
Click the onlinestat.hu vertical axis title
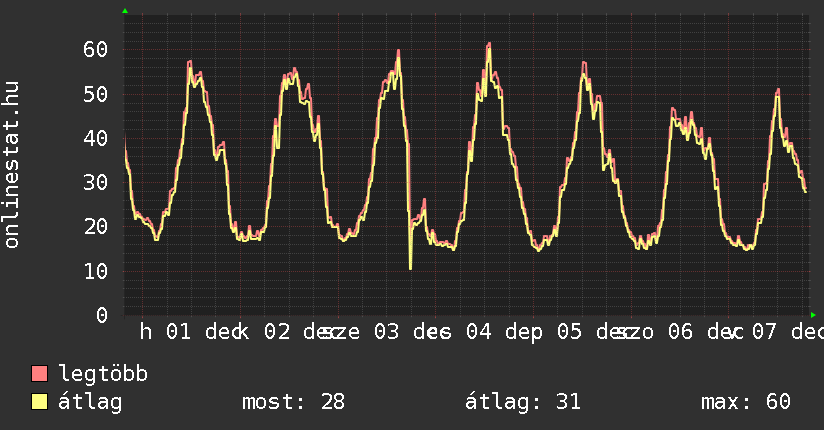click(x=12, y=165)
